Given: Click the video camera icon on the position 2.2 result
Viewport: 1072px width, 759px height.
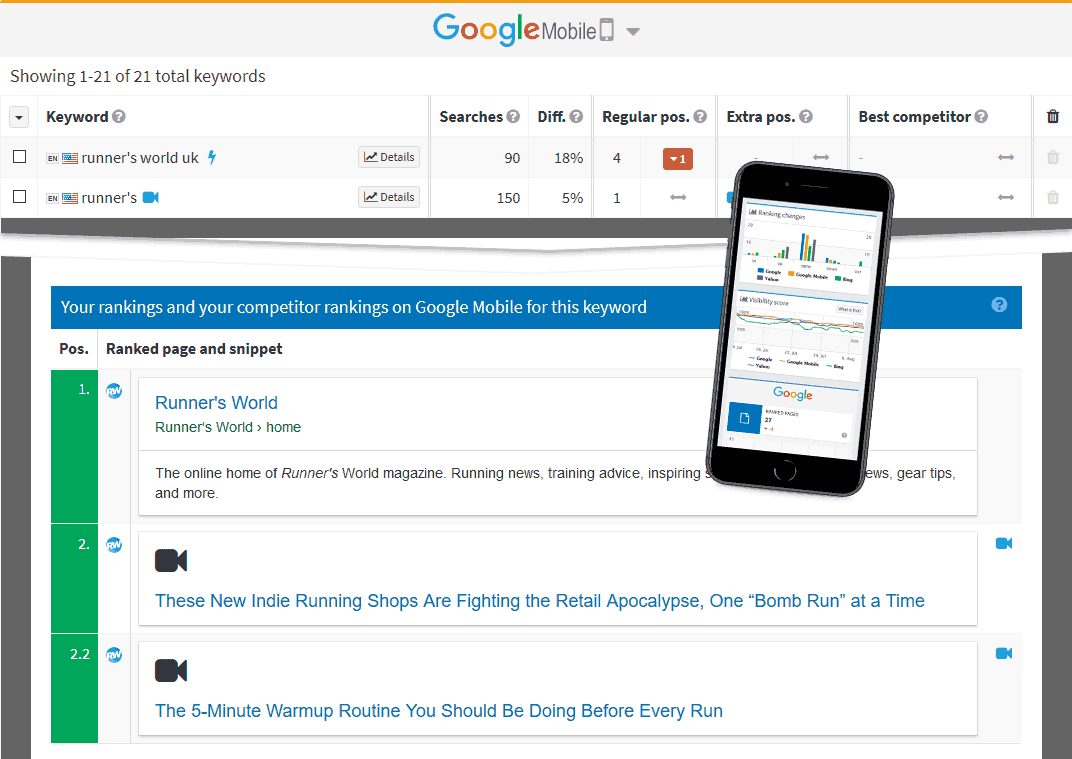Looking at the screenshot, I should pyautogui.click(x=171, y=670).
